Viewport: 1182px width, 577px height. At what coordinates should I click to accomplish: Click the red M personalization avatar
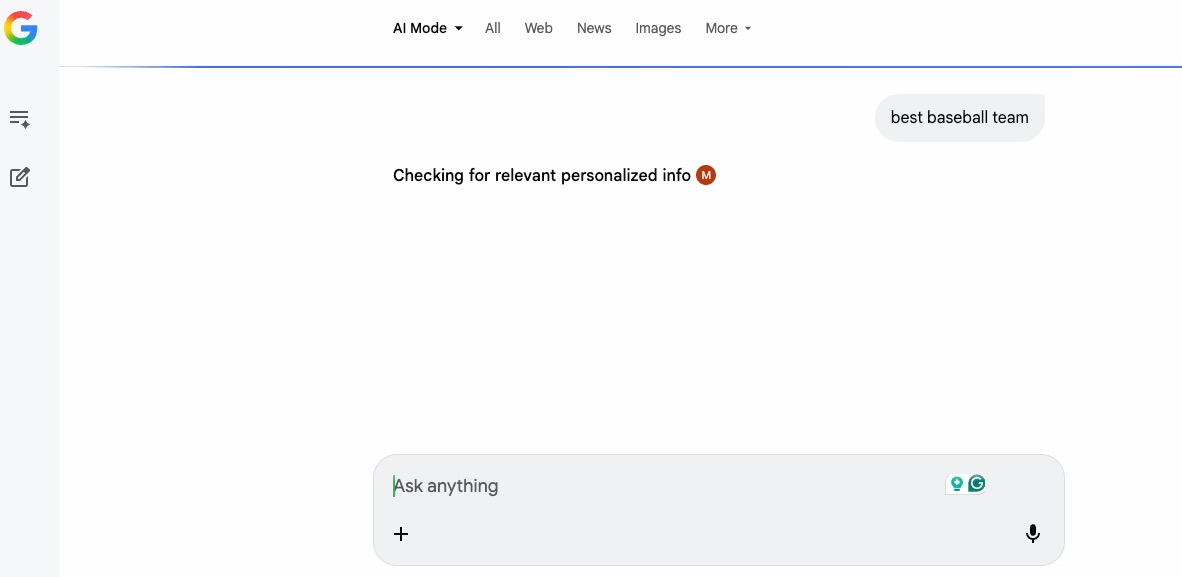706,175
